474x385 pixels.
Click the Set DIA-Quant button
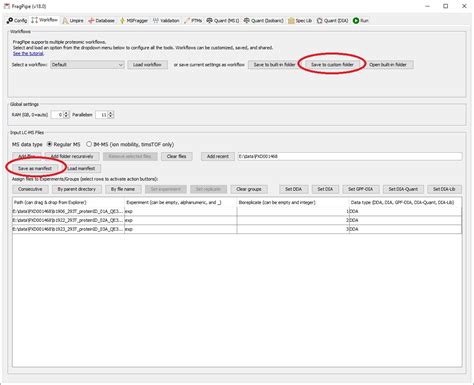[x=403, y=189]
